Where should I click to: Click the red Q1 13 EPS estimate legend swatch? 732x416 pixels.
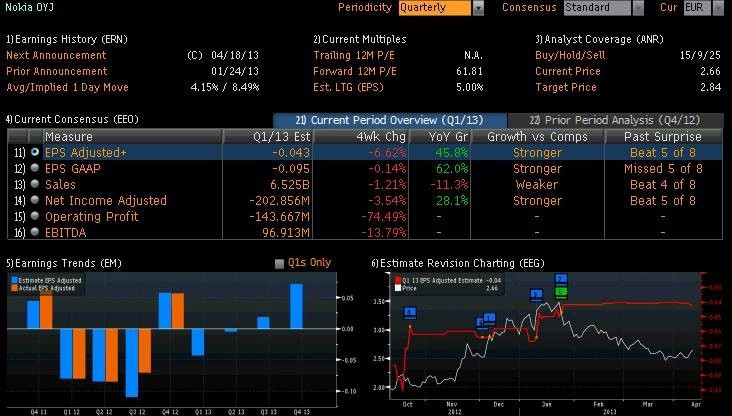(398, 280)
